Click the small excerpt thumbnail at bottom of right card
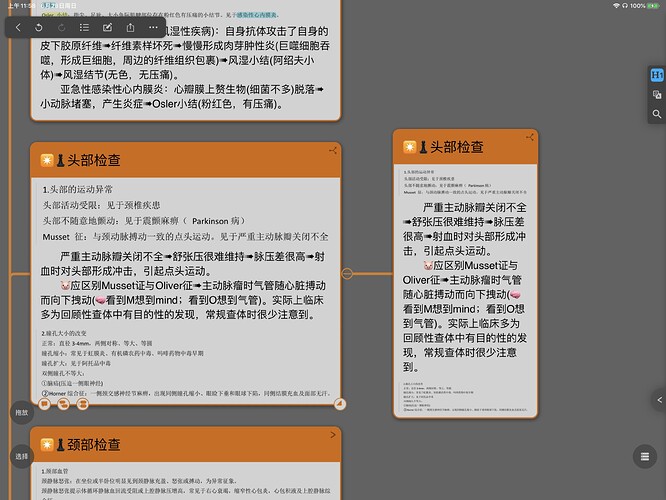666x500 pixels. [x=465, y=396]
